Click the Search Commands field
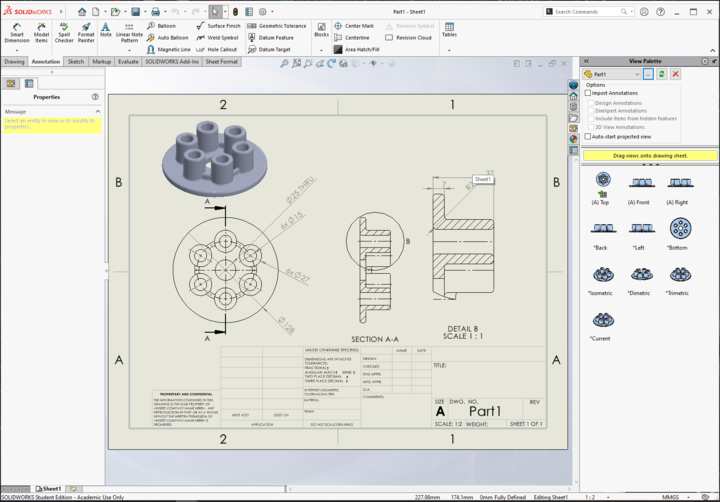 [589, 11]
